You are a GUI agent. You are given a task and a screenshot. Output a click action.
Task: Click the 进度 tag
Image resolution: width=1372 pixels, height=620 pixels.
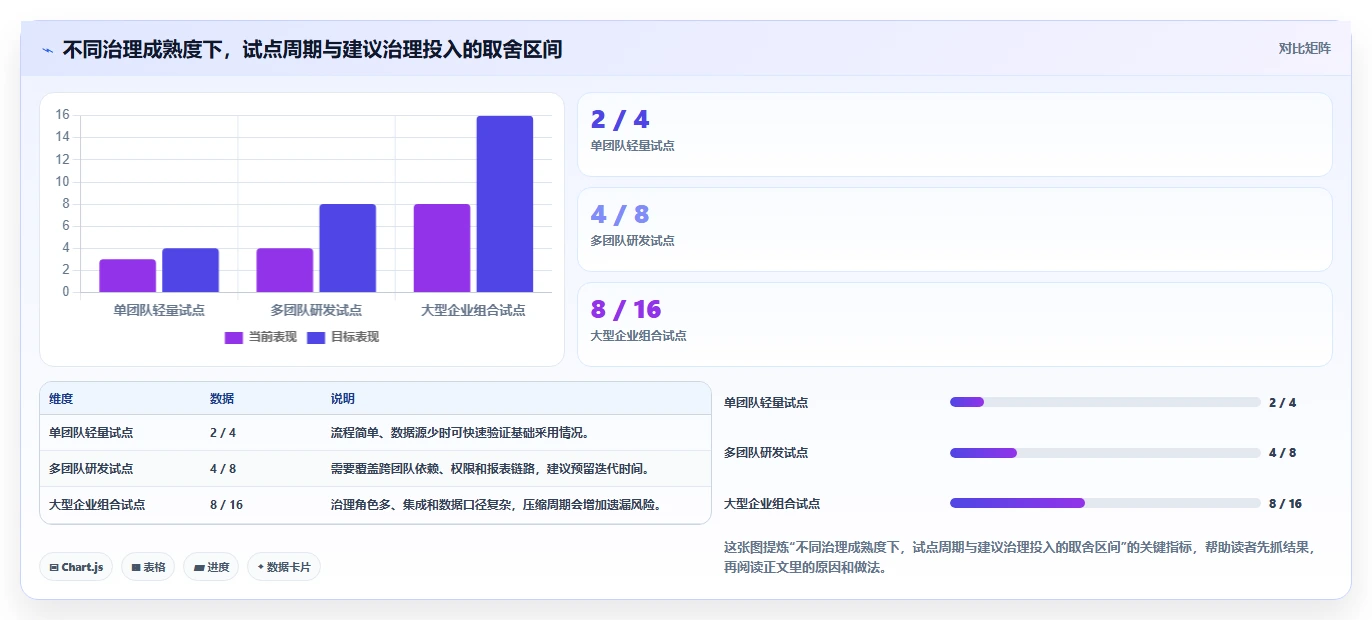tap(211, 567)
